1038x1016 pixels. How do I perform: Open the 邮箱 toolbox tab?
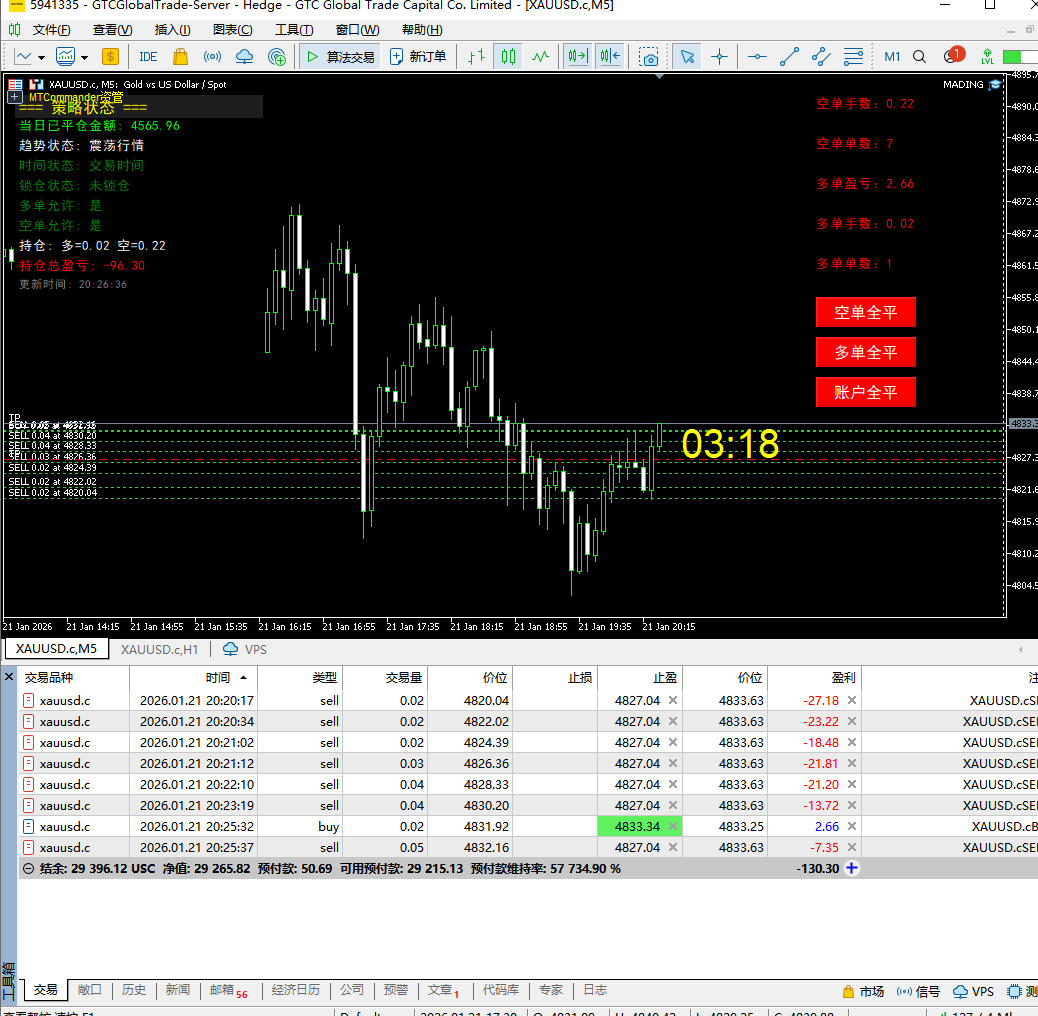pos(228,990)
